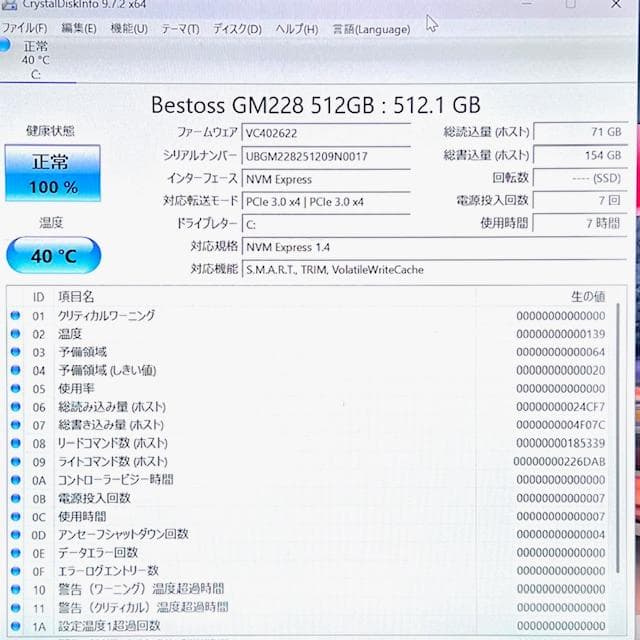640x640 pixels.
Task: Click the firmware field VC402622
Action: 326,133
